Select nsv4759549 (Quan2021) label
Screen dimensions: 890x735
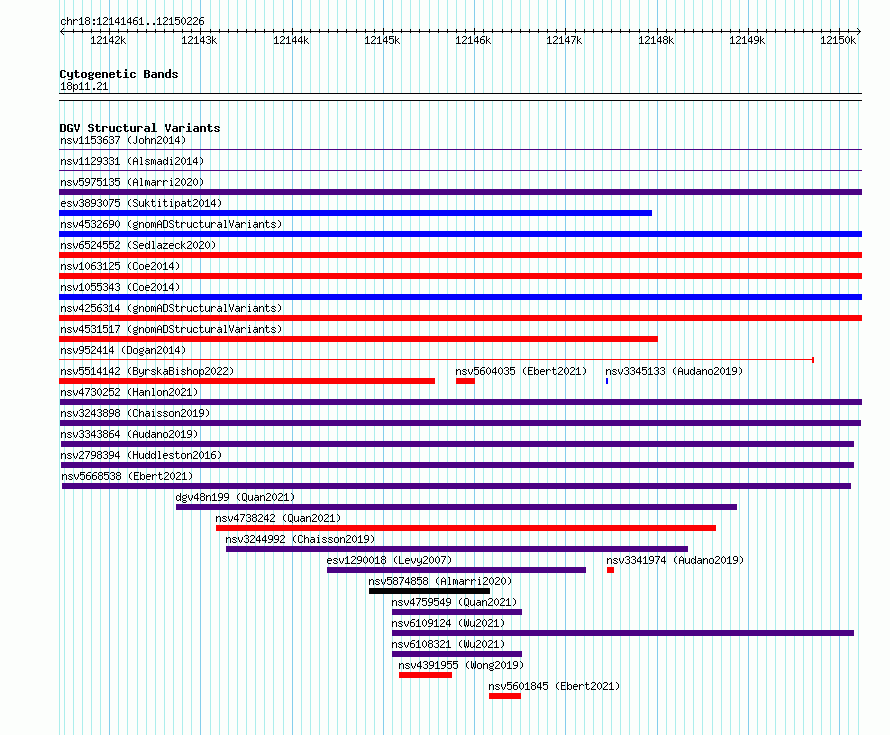click(x=454, y=602)
